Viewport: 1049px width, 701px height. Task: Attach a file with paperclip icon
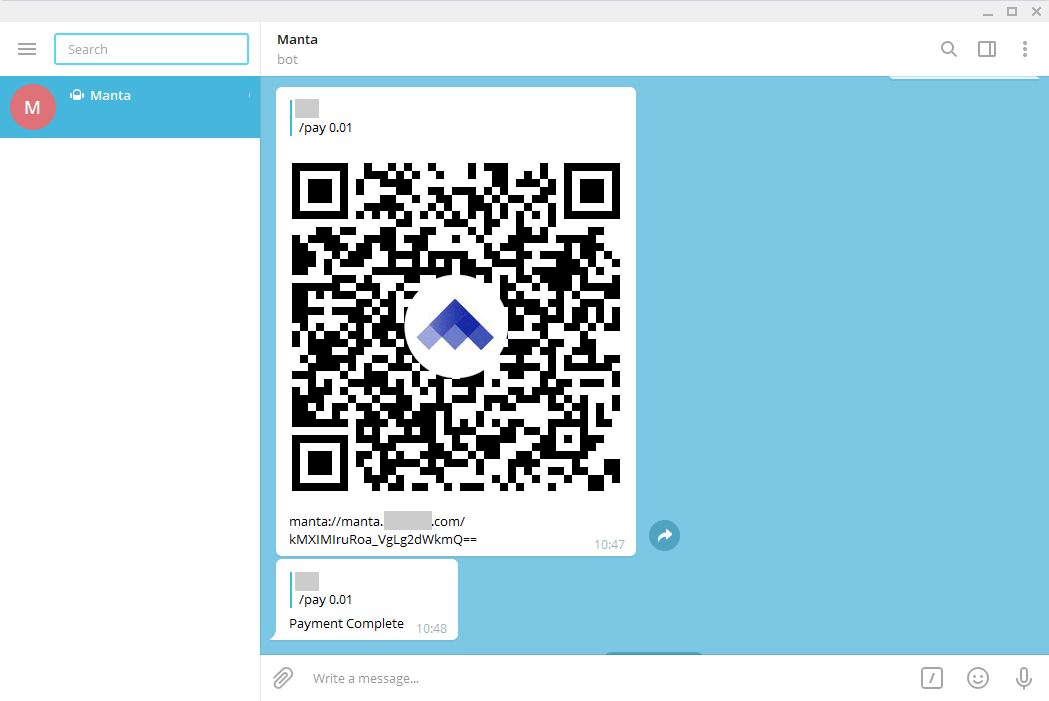point(283,678)
